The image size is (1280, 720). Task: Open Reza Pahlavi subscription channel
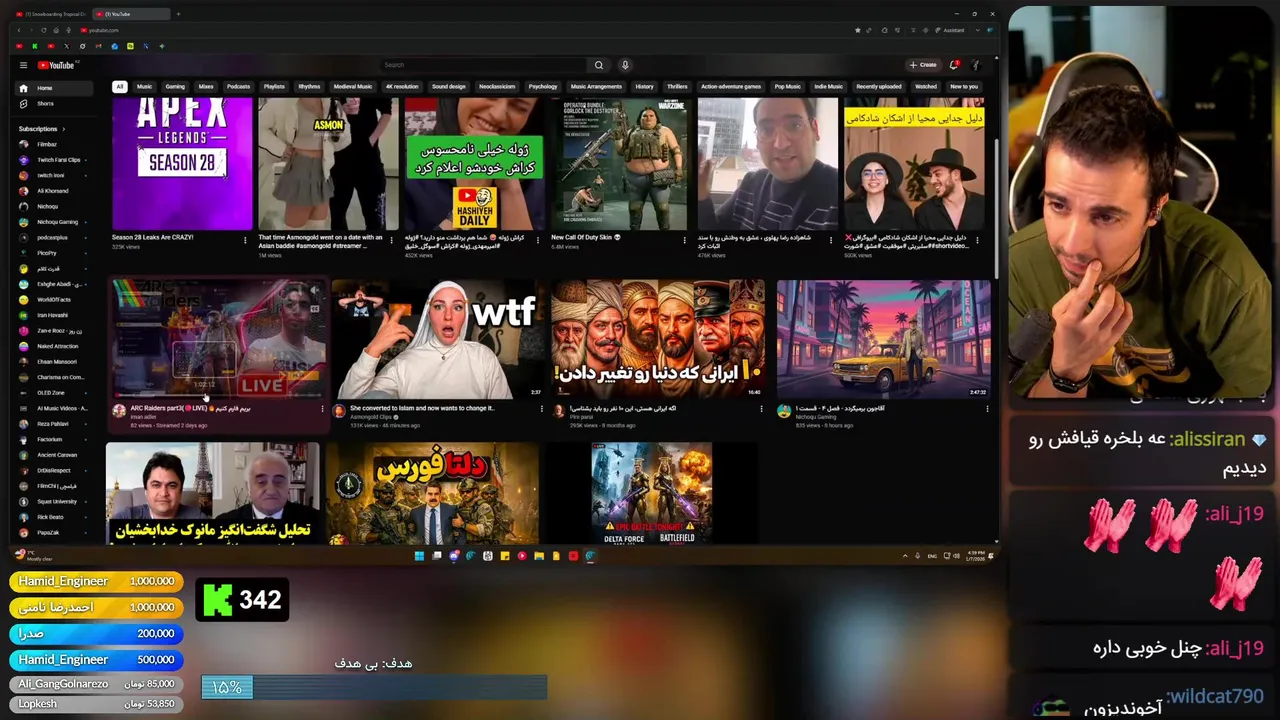pos(52,424)
